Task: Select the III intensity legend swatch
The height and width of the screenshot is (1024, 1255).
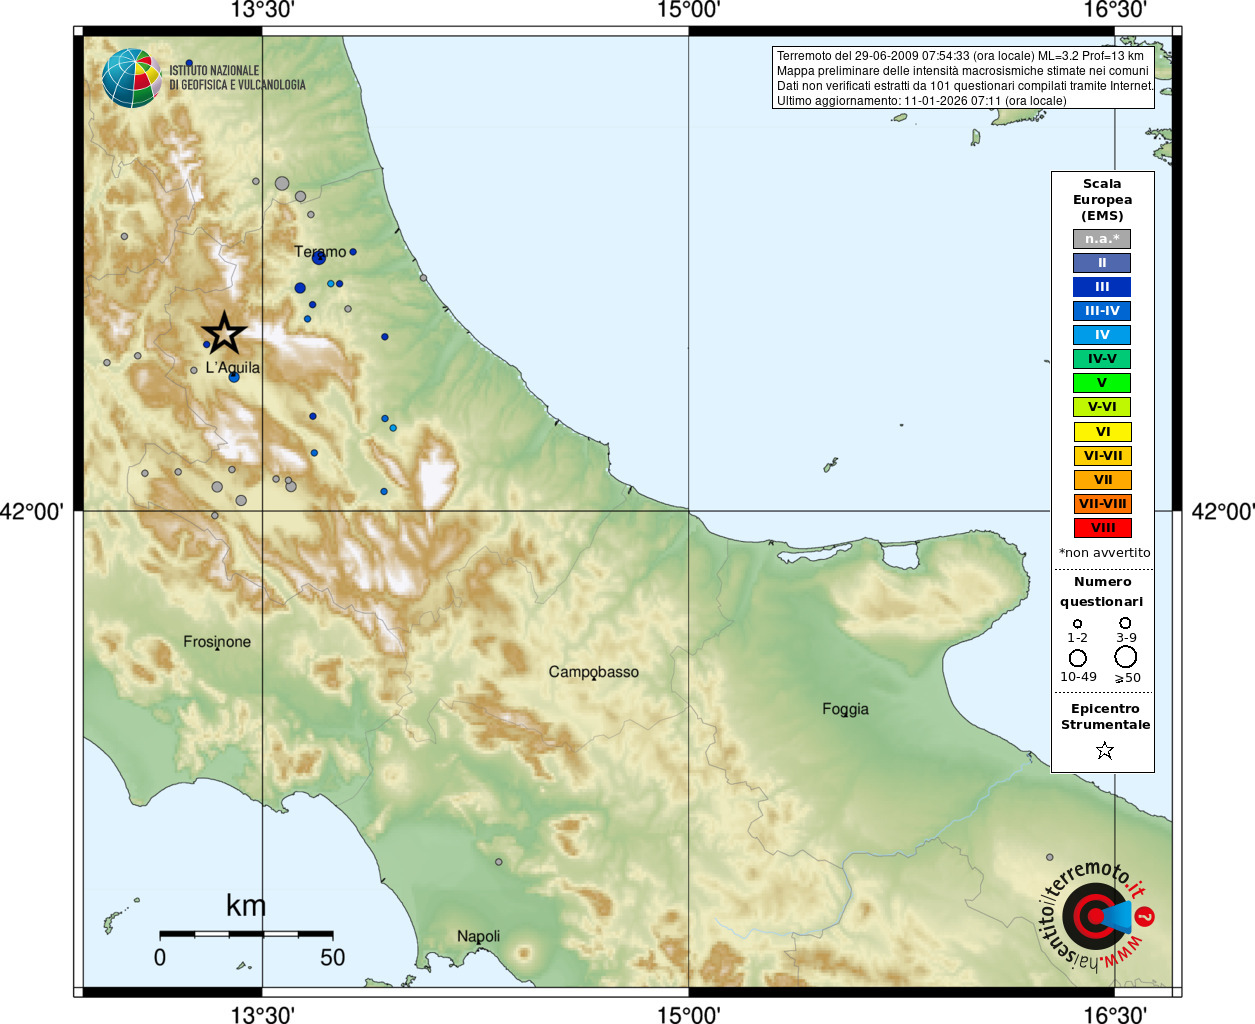Action: click(1102, 287)
